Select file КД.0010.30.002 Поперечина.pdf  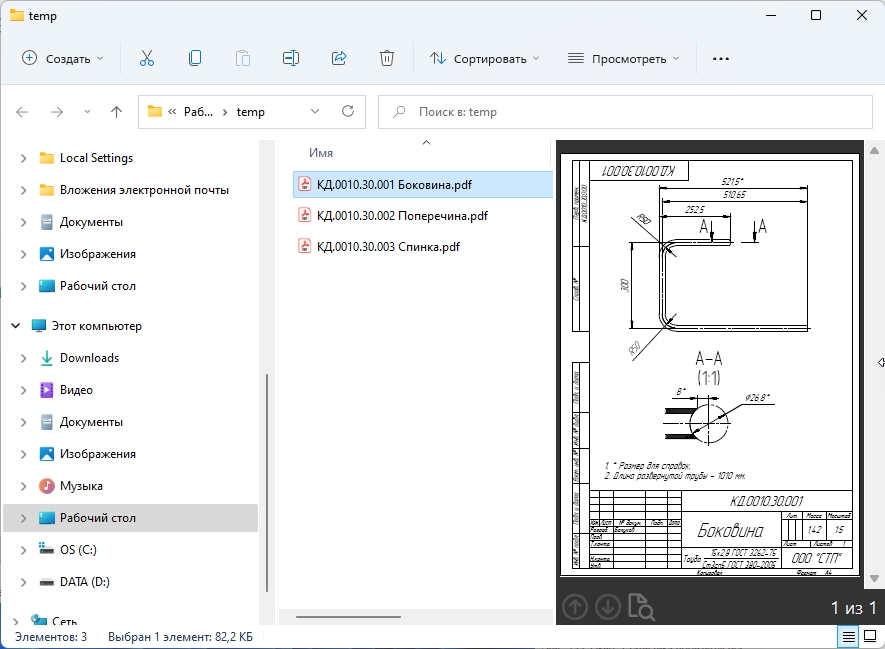(402, 216)
